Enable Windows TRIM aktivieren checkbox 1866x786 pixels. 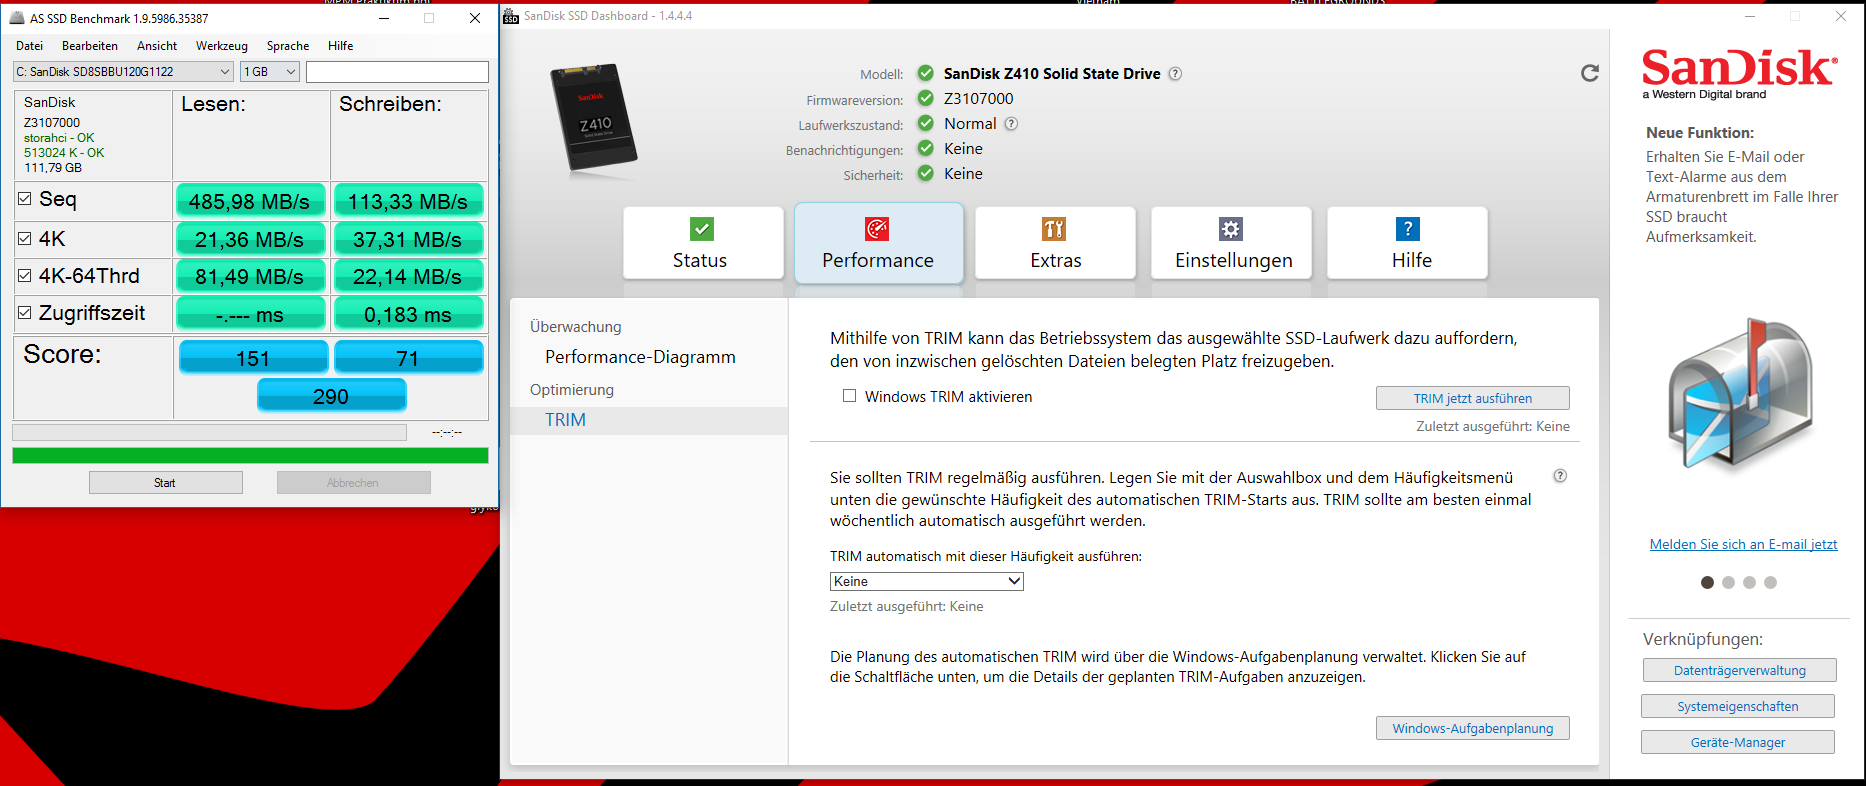coord(849,396)
